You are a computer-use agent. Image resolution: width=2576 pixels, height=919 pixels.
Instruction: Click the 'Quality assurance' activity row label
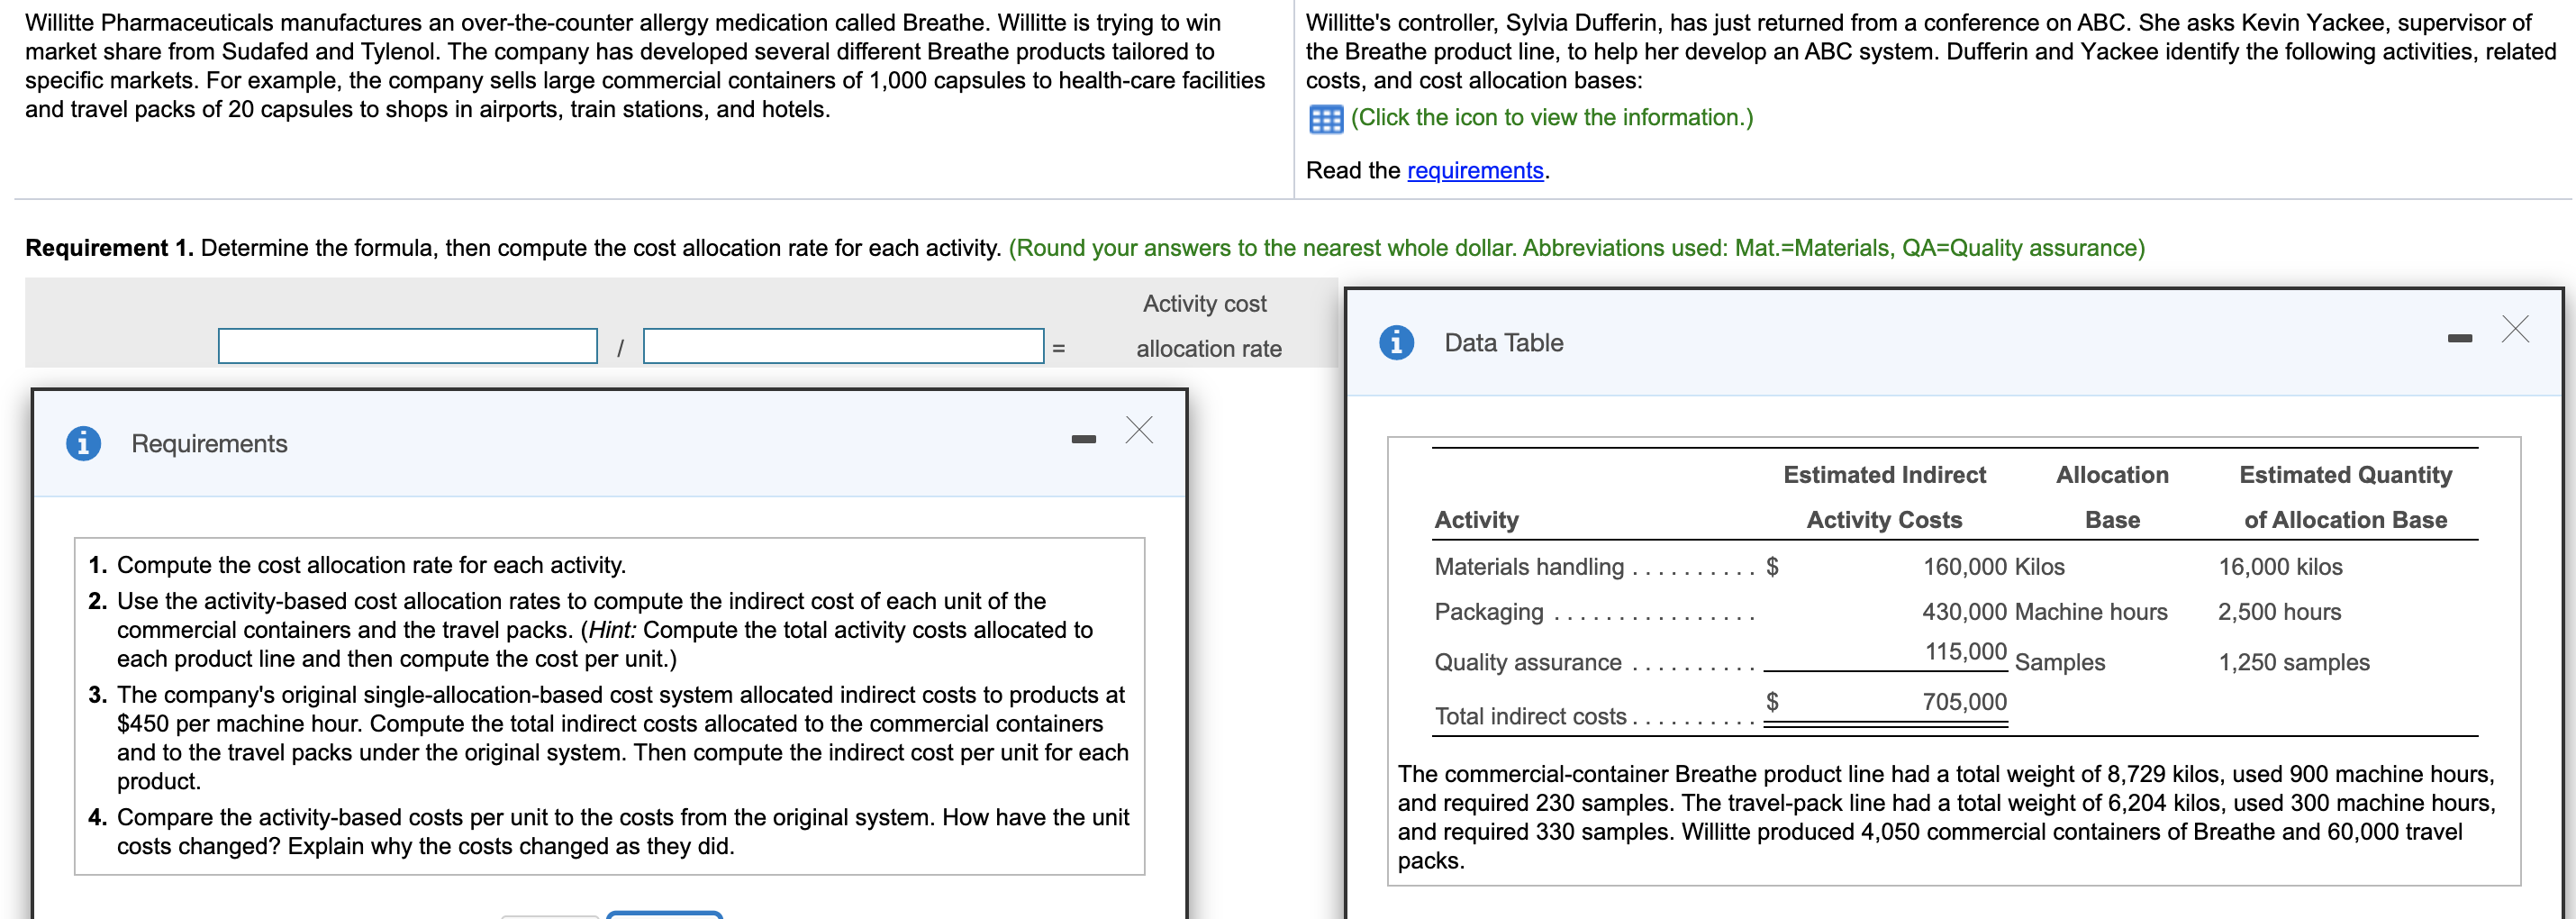coord(1527,661)
